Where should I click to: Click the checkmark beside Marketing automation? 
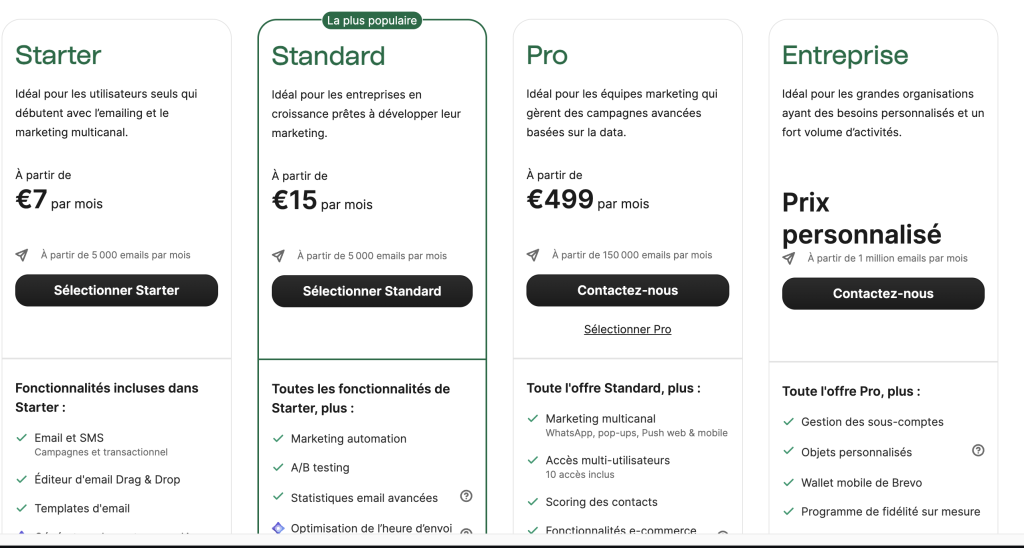[278, 438]
